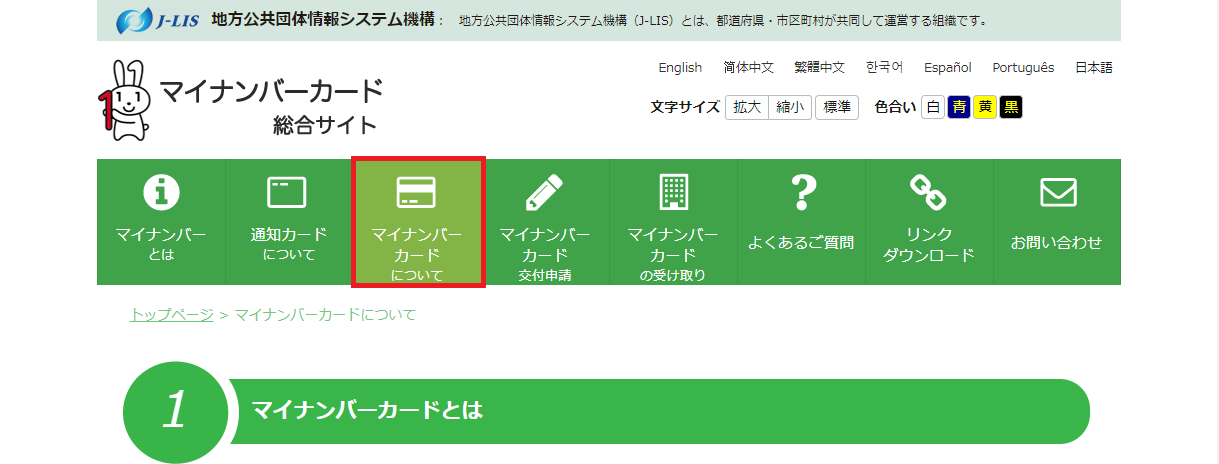Select the black 黒 color scheme
Viewport: 1219px width, 464px height.
(x=1011, y=107)
